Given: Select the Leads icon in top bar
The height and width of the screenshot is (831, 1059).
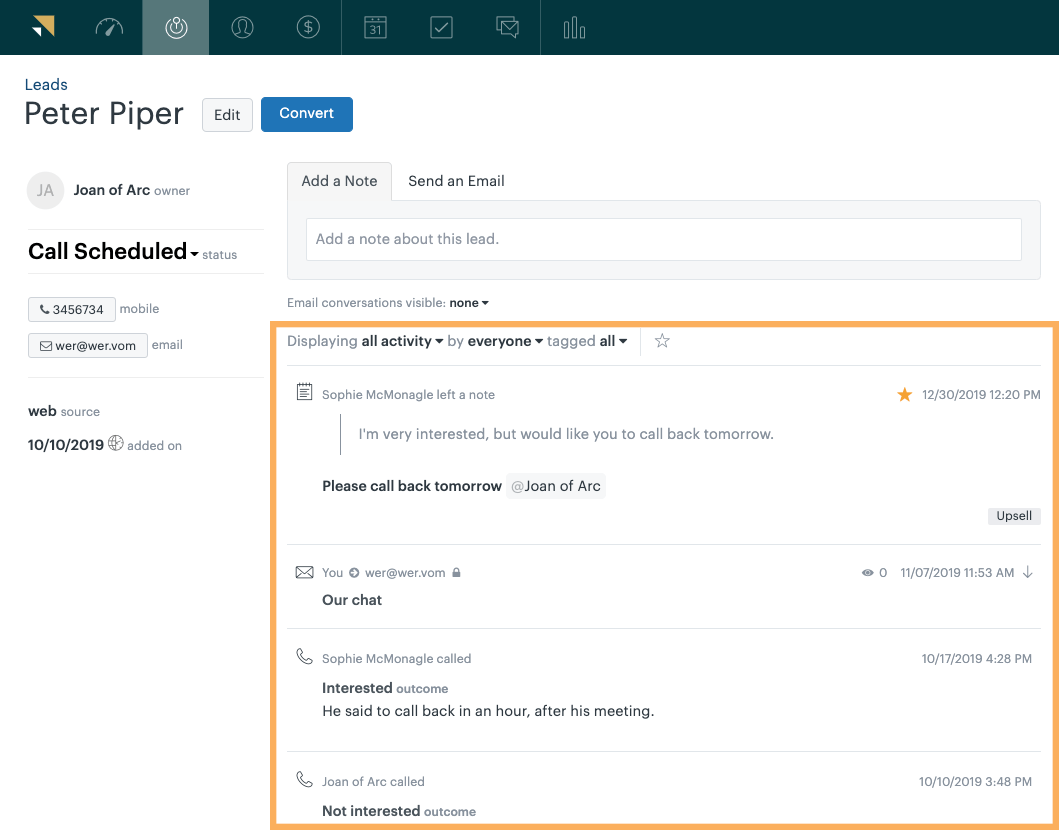Looking at the screenshot, I should click(176, 27).
